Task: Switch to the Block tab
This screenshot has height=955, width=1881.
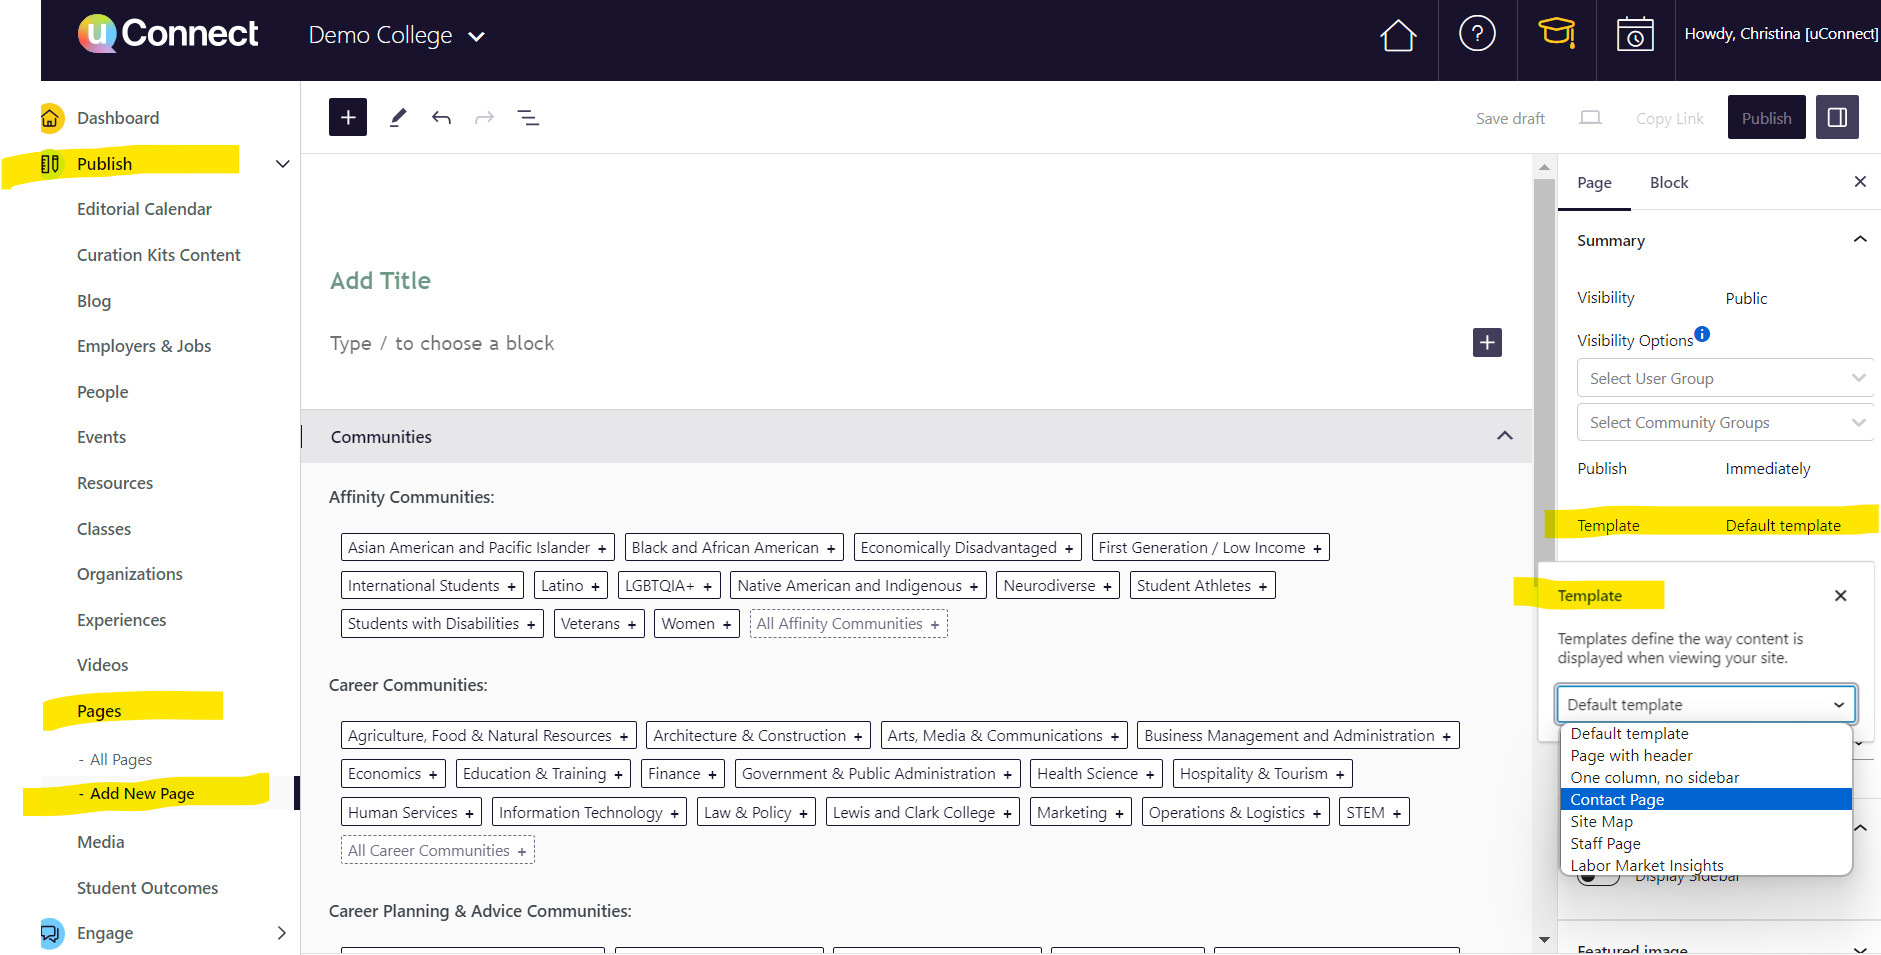Action: tap(1668, 183)
